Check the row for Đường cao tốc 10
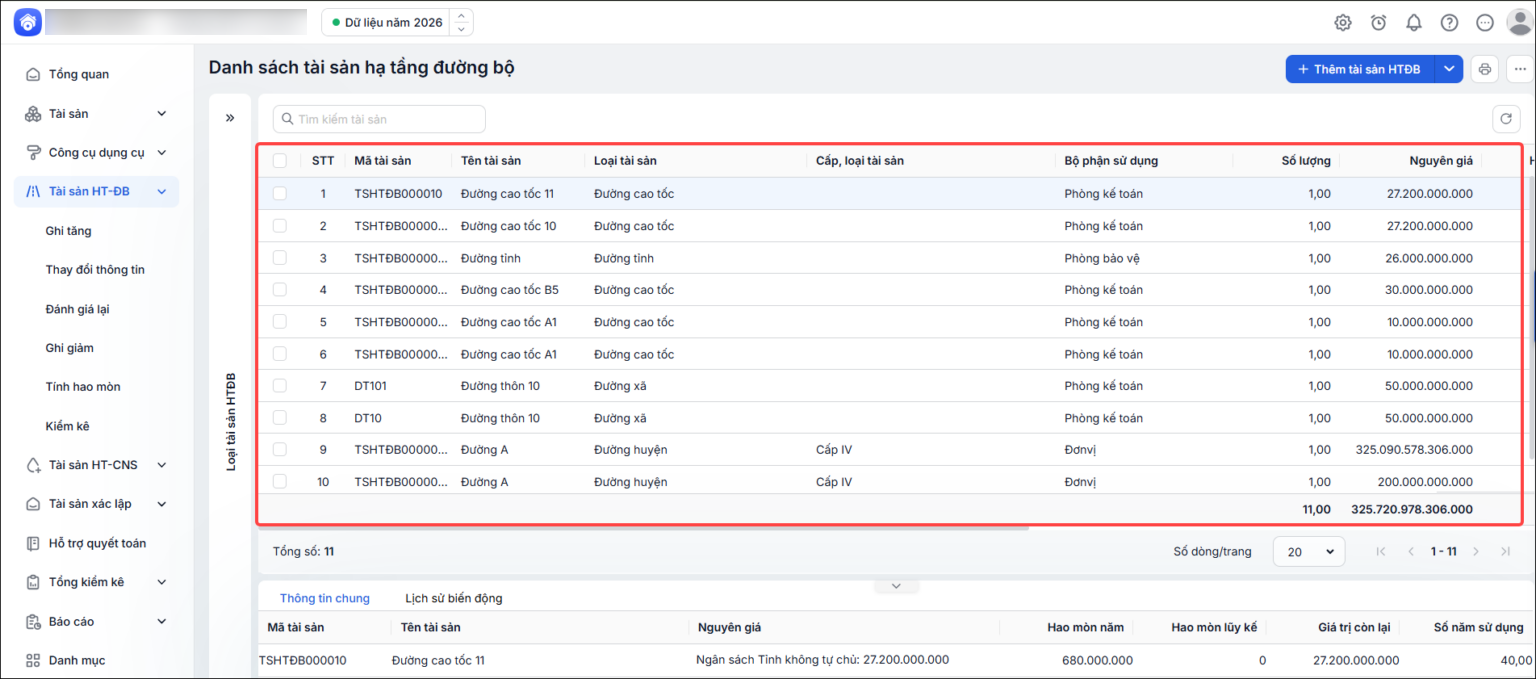This screenshot has height=679, width=1536. coord(280,226)
